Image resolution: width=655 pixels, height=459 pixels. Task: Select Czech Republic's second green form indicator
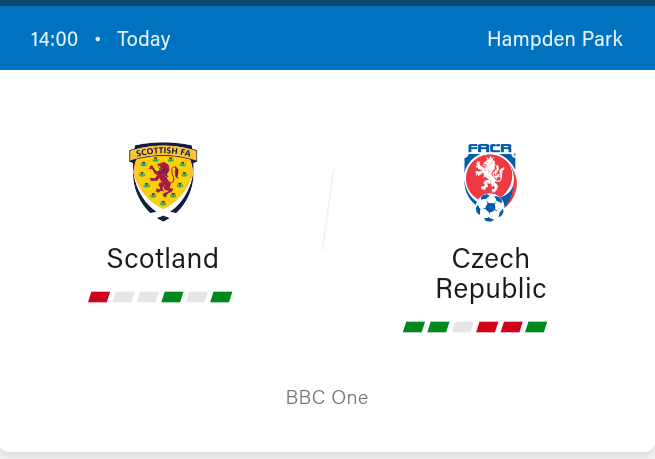coord(438,327)
